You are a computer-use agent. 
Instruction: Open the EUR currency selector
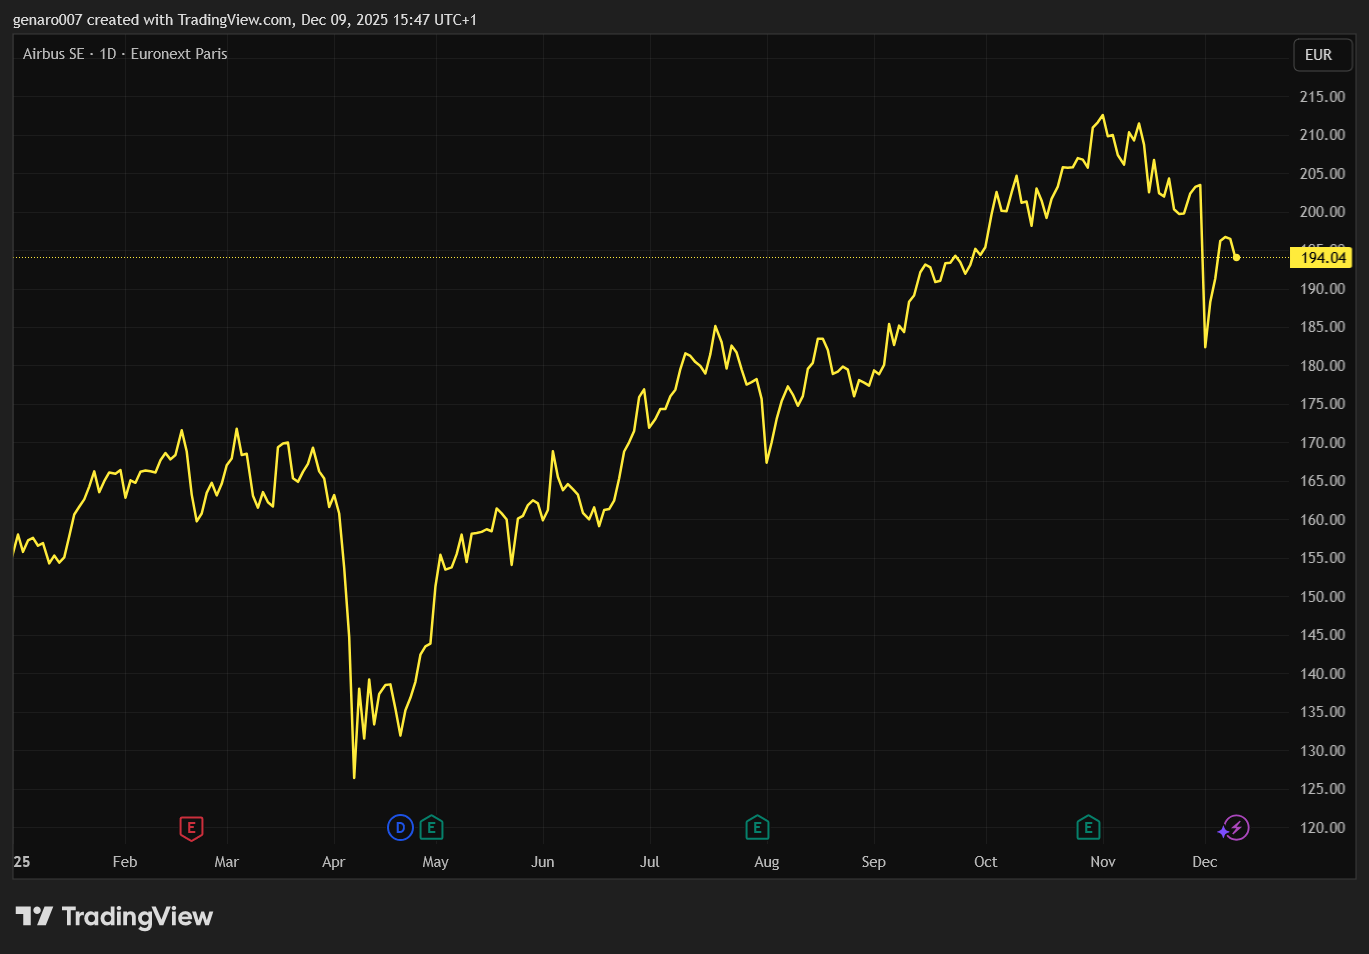tap(1318, 55)
